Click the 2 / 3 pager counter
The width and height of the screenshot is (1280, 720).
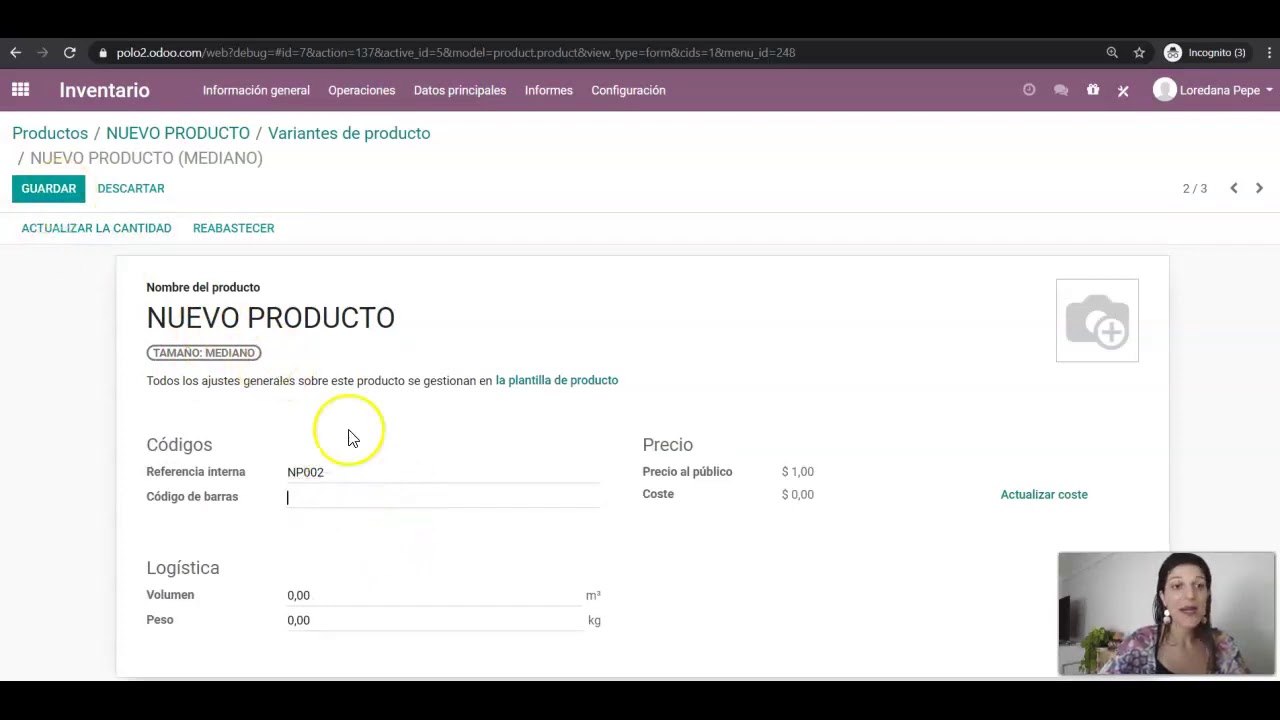click(x=1195, y=188)
